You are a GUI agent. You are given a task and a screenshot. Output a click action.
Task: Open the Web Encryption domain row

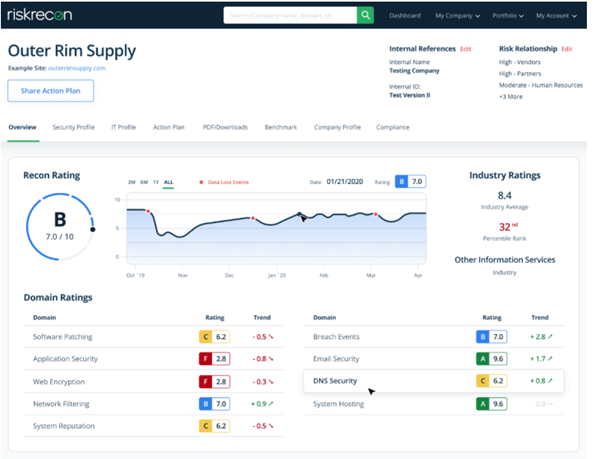tap(154, 381)
